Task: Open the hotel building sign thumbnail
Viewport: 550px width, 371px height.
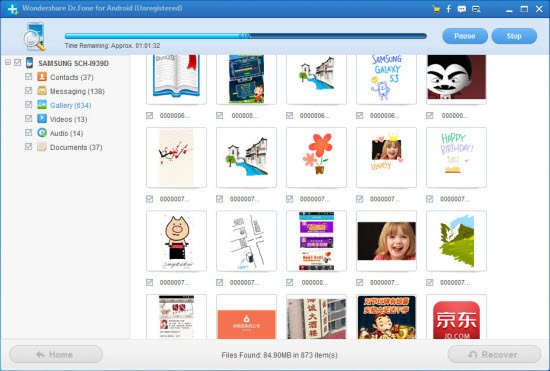Action: 316,317
